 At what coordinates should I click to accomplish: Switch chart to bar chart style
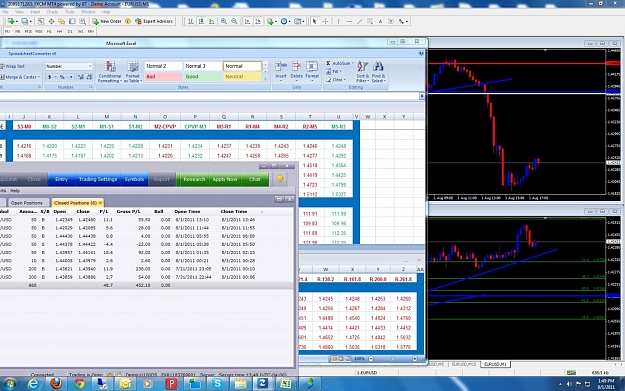pyautogui.click(x=191, y=21)
